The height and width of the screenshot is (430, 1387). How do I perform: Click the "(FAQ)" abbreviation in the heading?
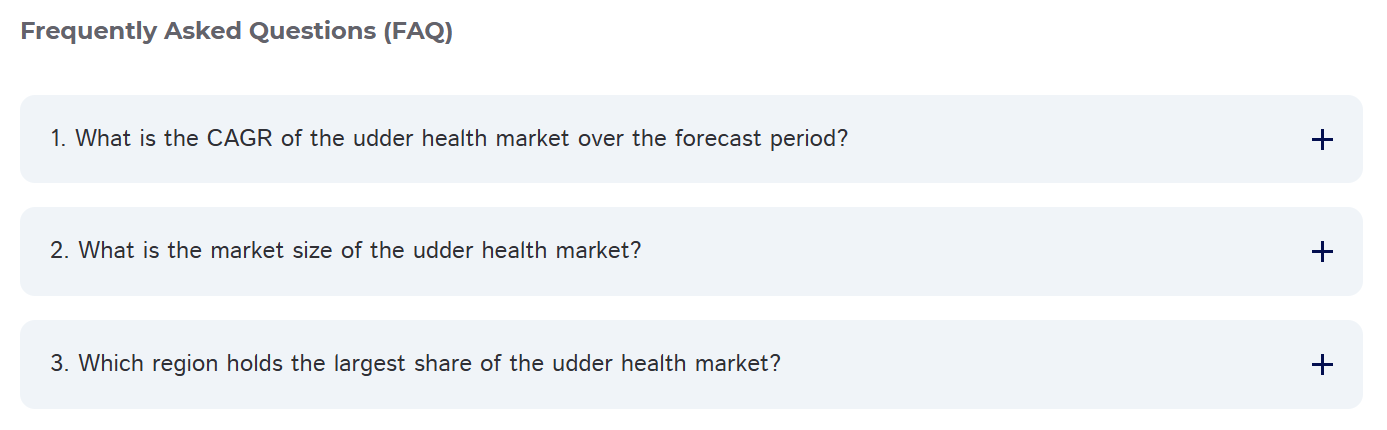point(416,32)
